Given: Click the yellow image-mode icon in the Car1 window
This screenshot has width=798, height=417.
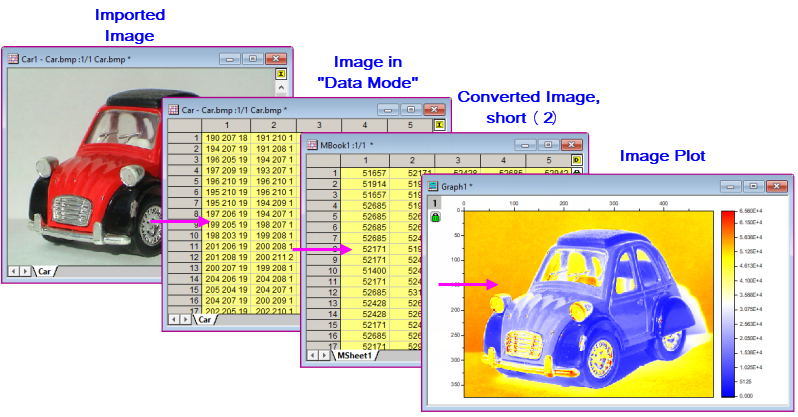Looking at the screenshot, I should [x=281, y=73].
